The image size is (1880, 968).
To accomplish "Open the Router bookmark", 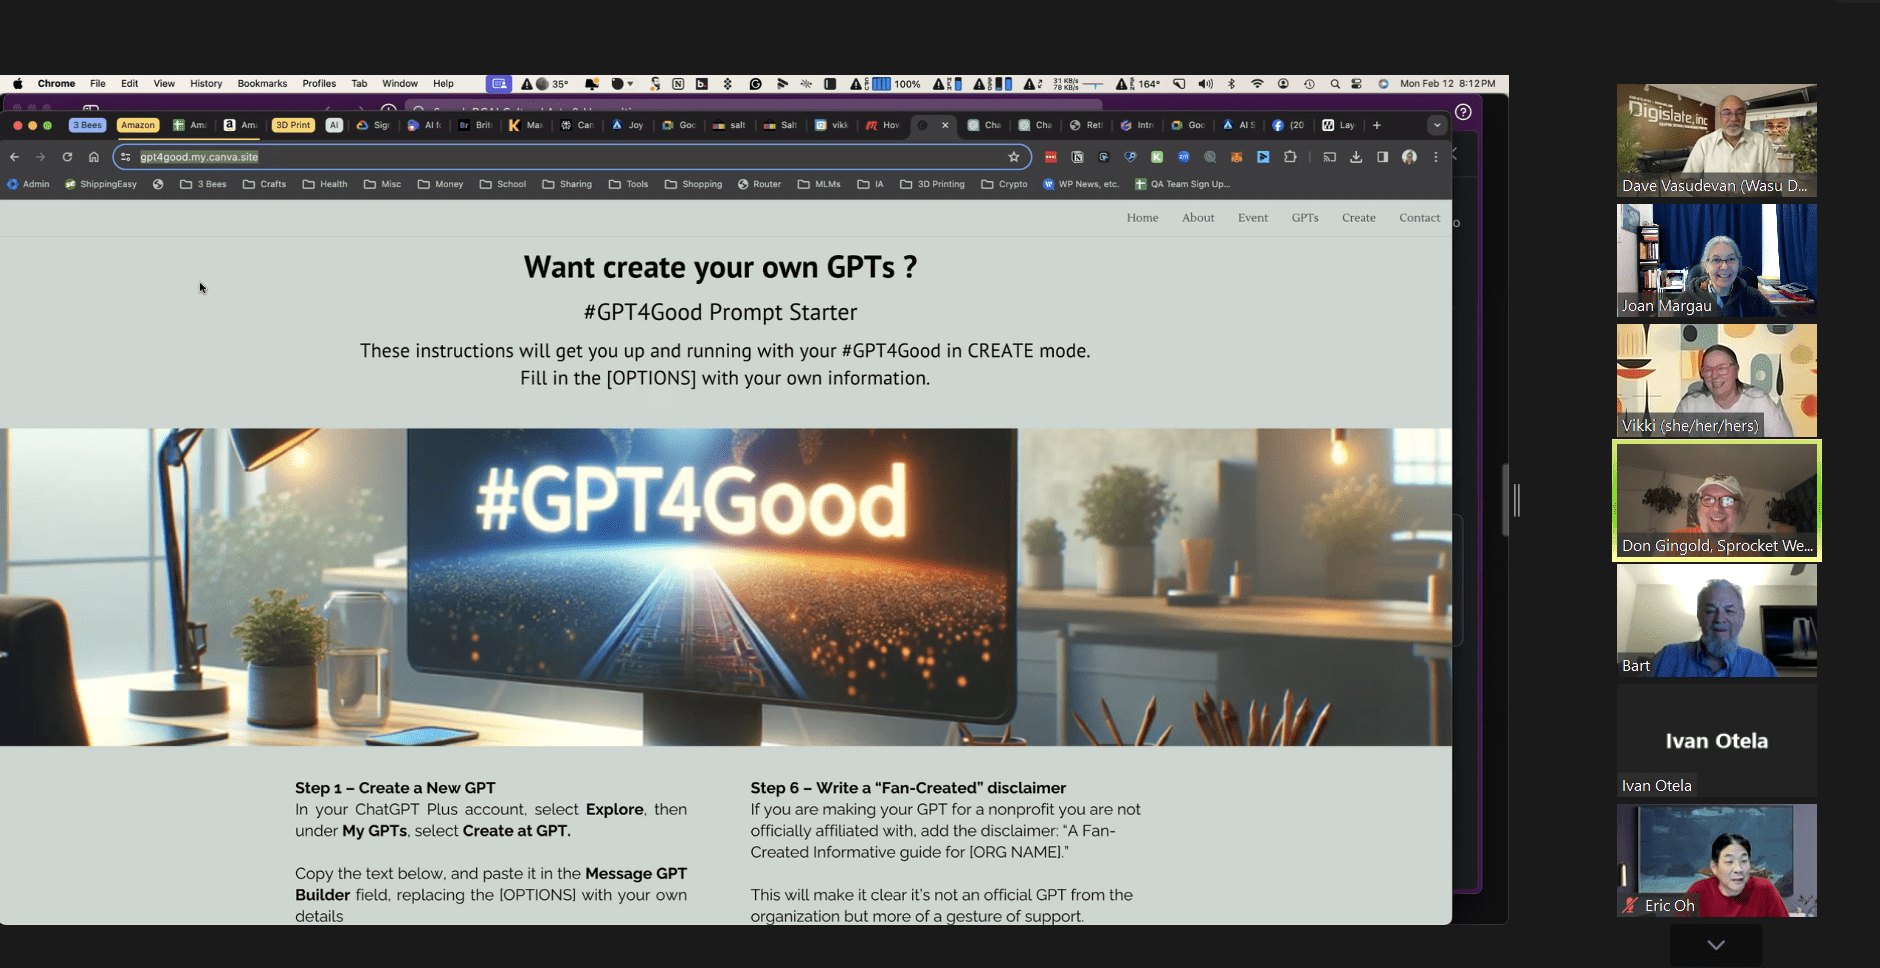I will pos(759,184).
